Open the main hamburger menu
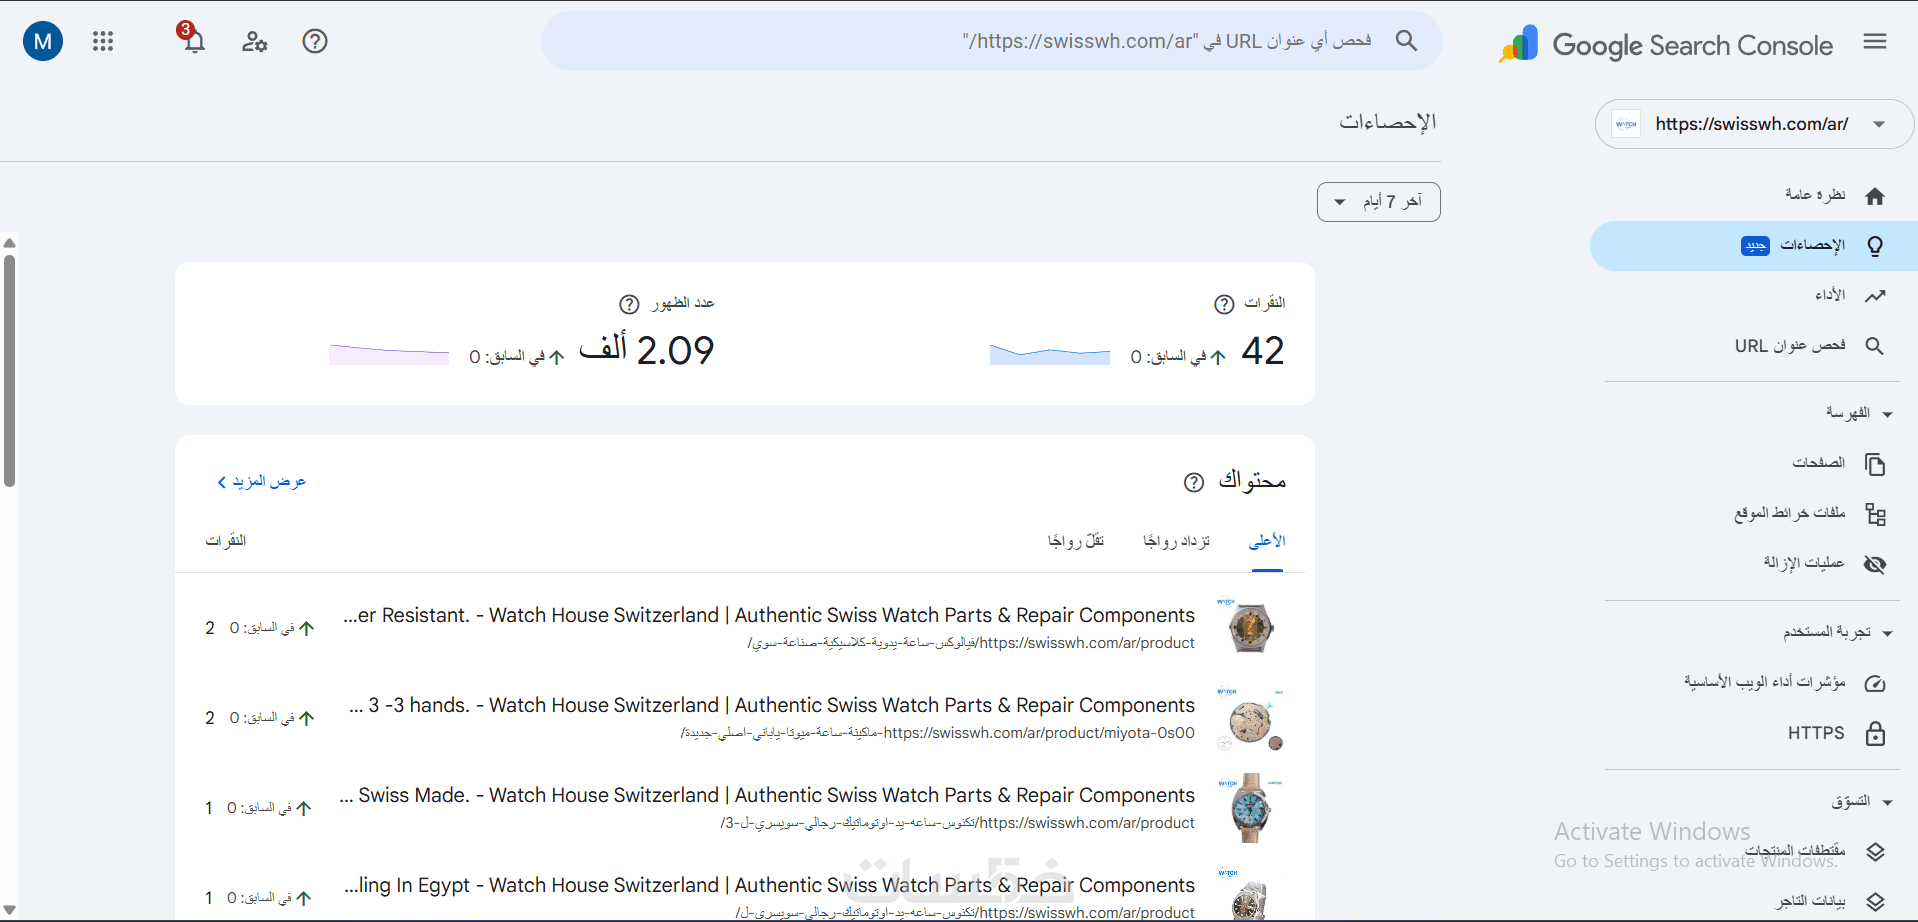The width and height of the screenshot is (1918, 922). tap(1875, 41)
